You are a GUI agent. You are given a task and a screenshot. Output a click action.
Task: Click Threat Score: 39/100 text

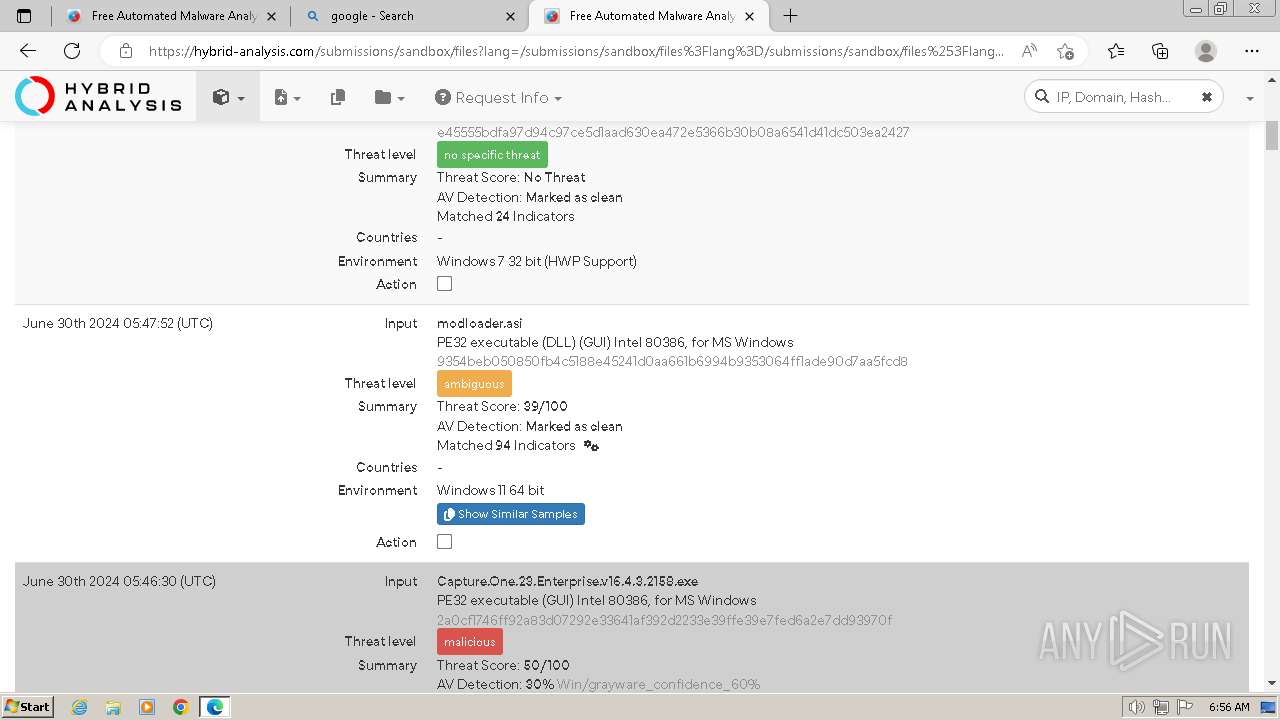coord(502,406)
